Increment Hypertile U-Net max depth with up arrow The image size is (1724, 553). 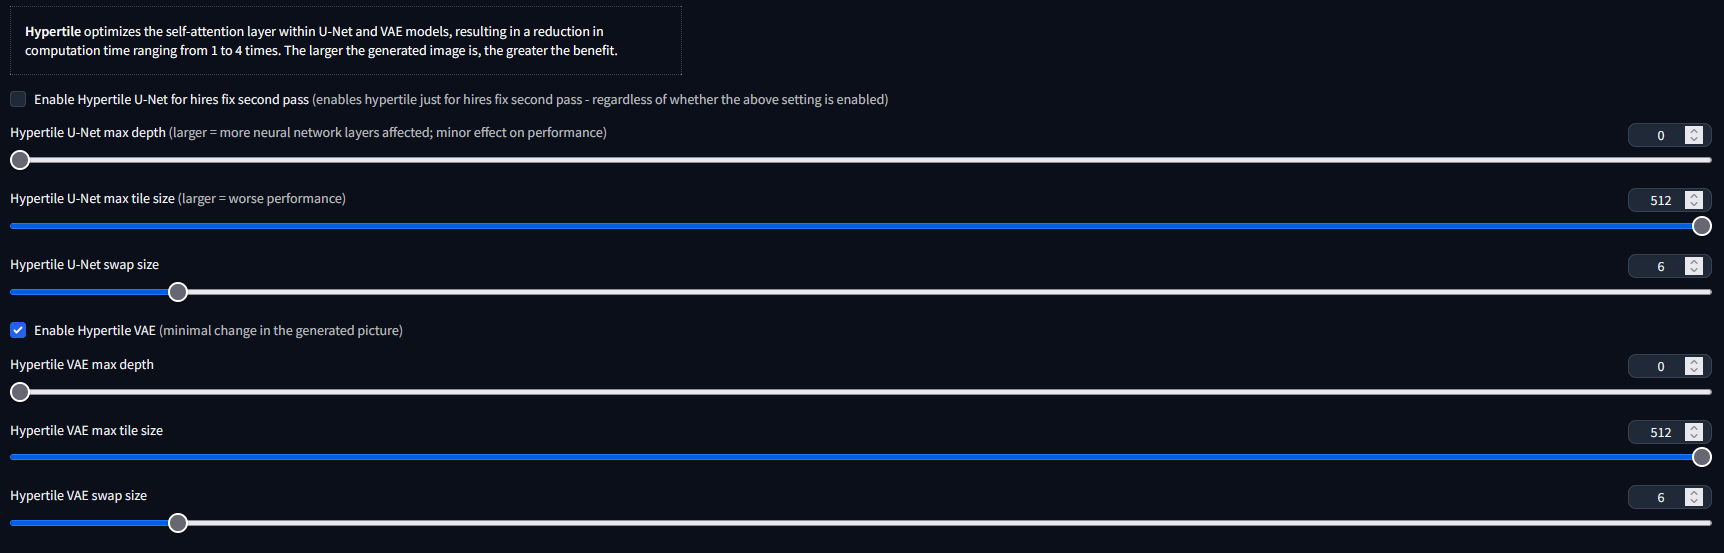(x=1694, y=131)
